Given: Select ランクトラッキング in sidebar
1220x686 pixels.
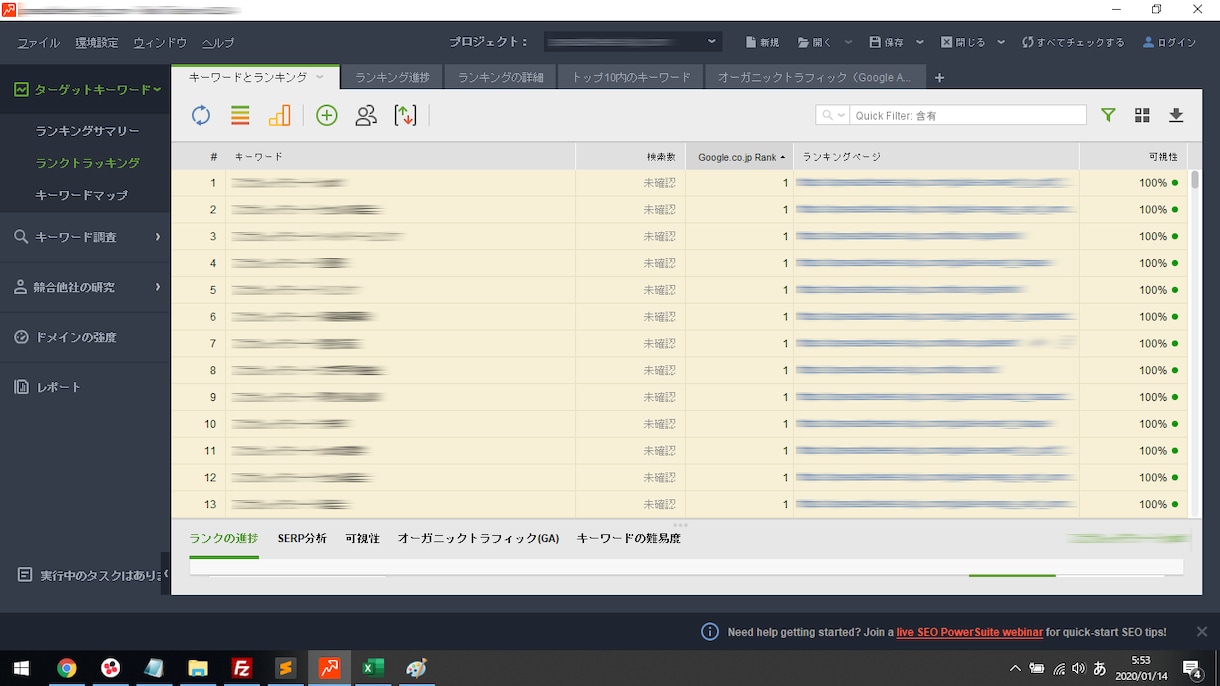Looking at the screenshot, I should point(87,162).
